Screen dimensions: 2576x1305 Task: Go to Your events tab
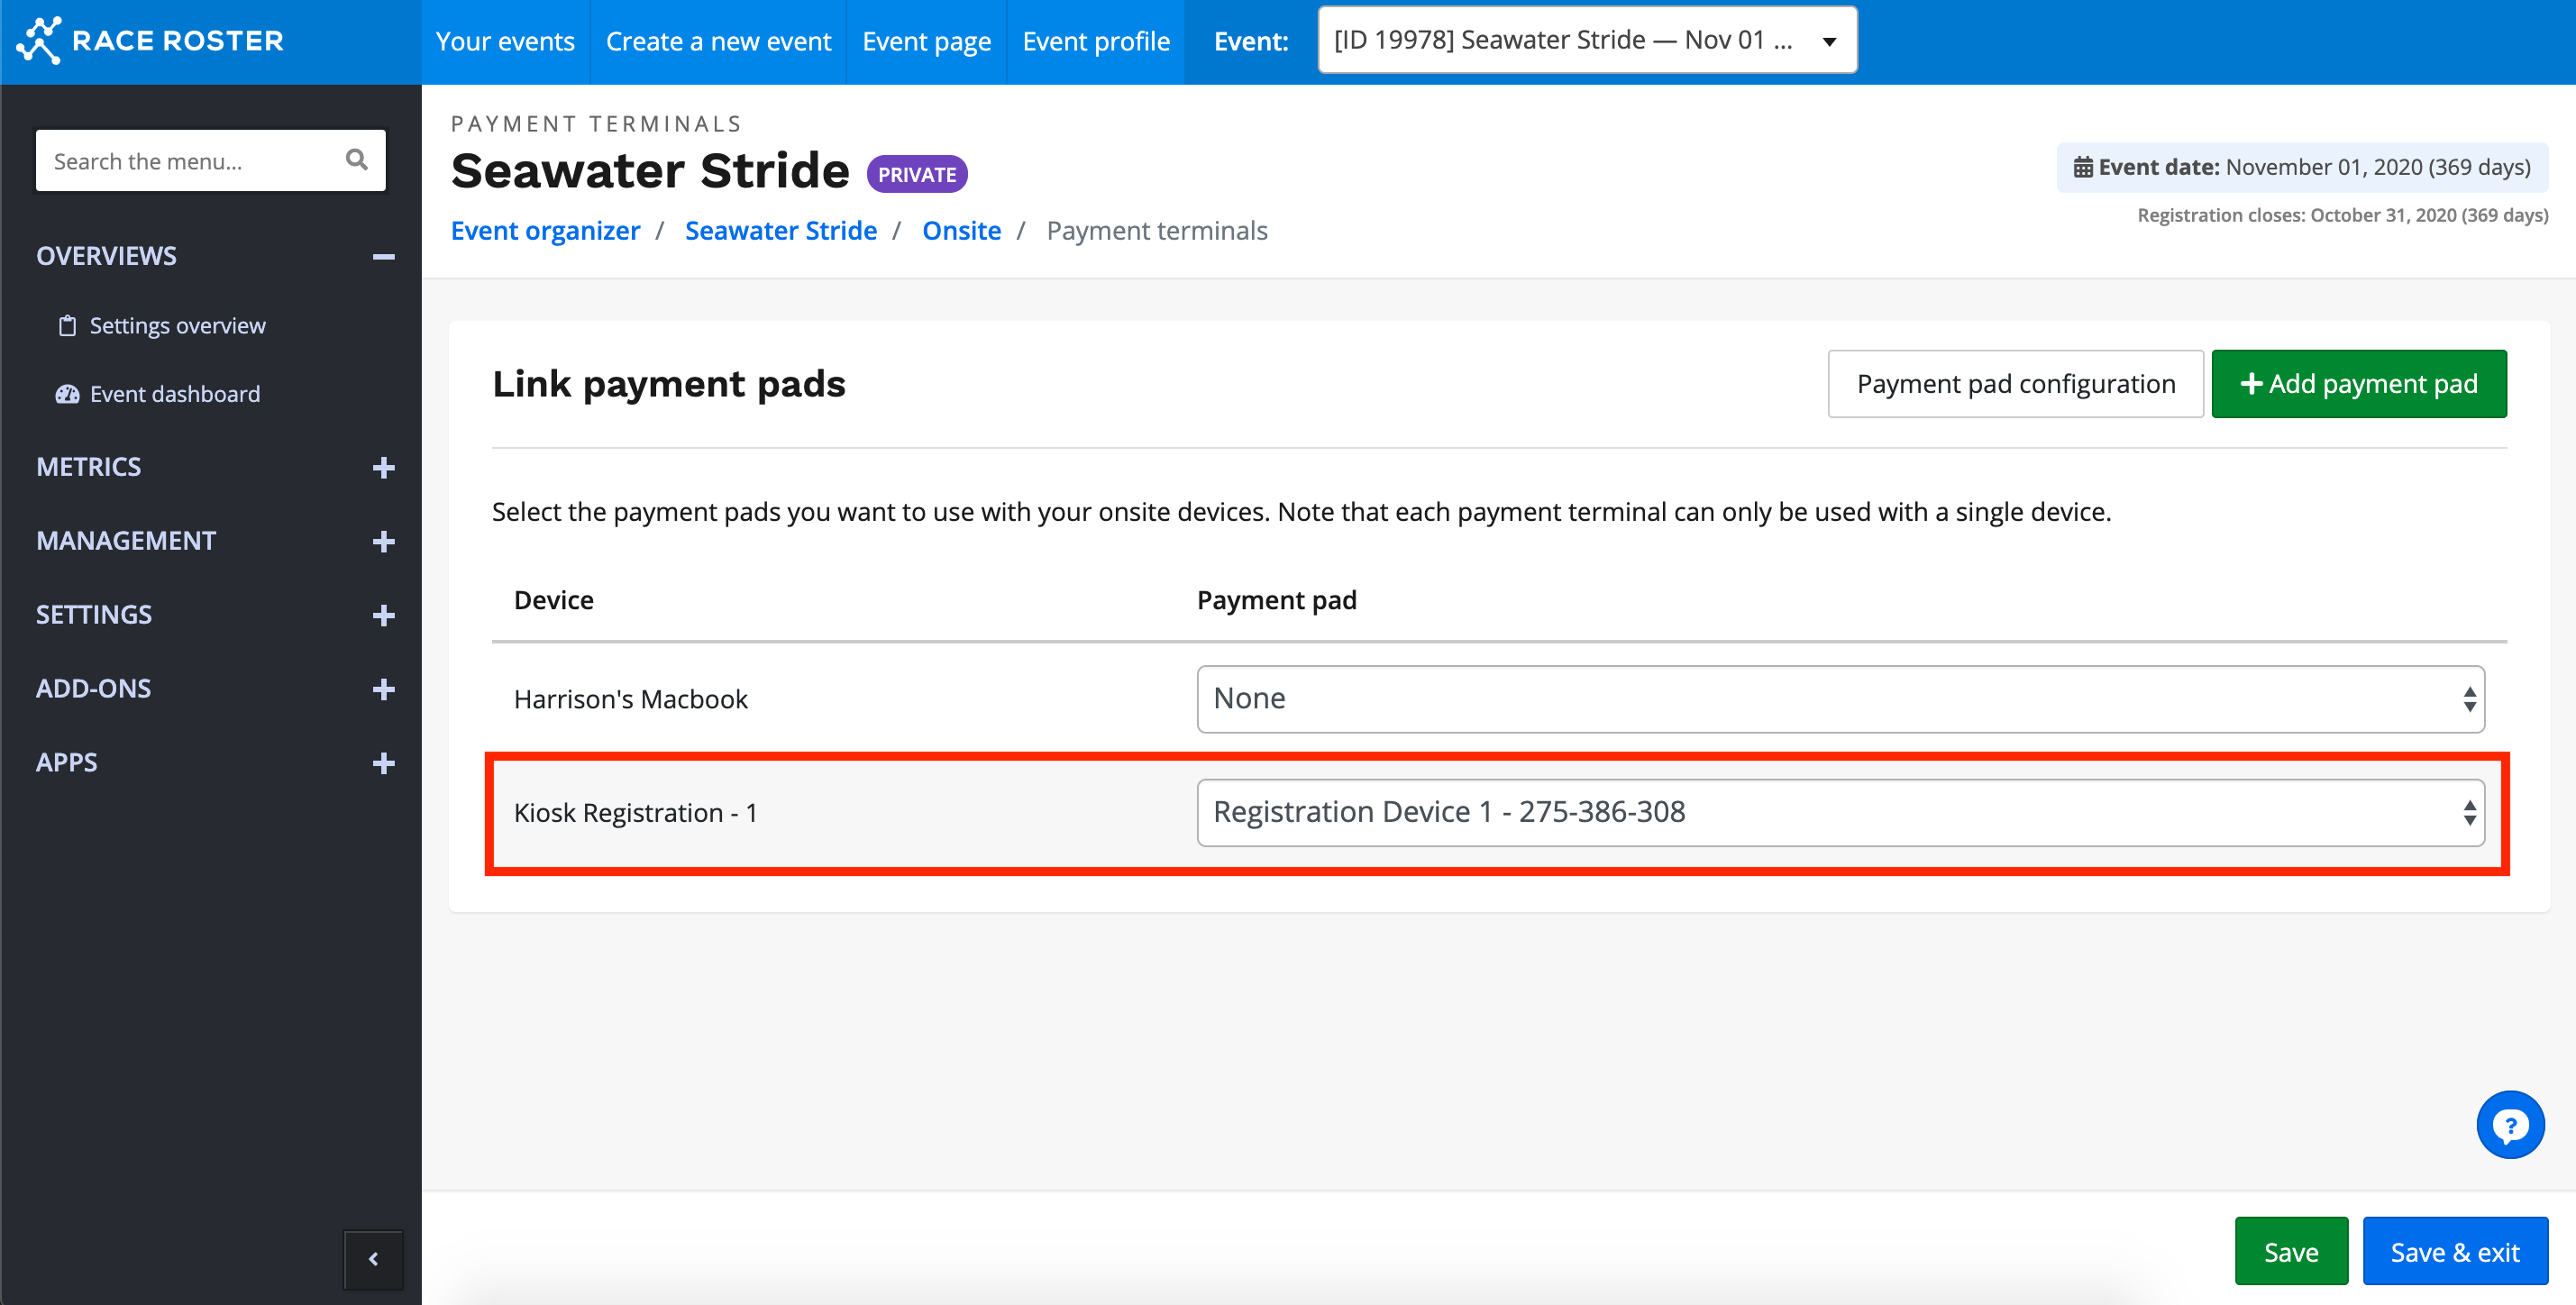(x=505, y=42)
